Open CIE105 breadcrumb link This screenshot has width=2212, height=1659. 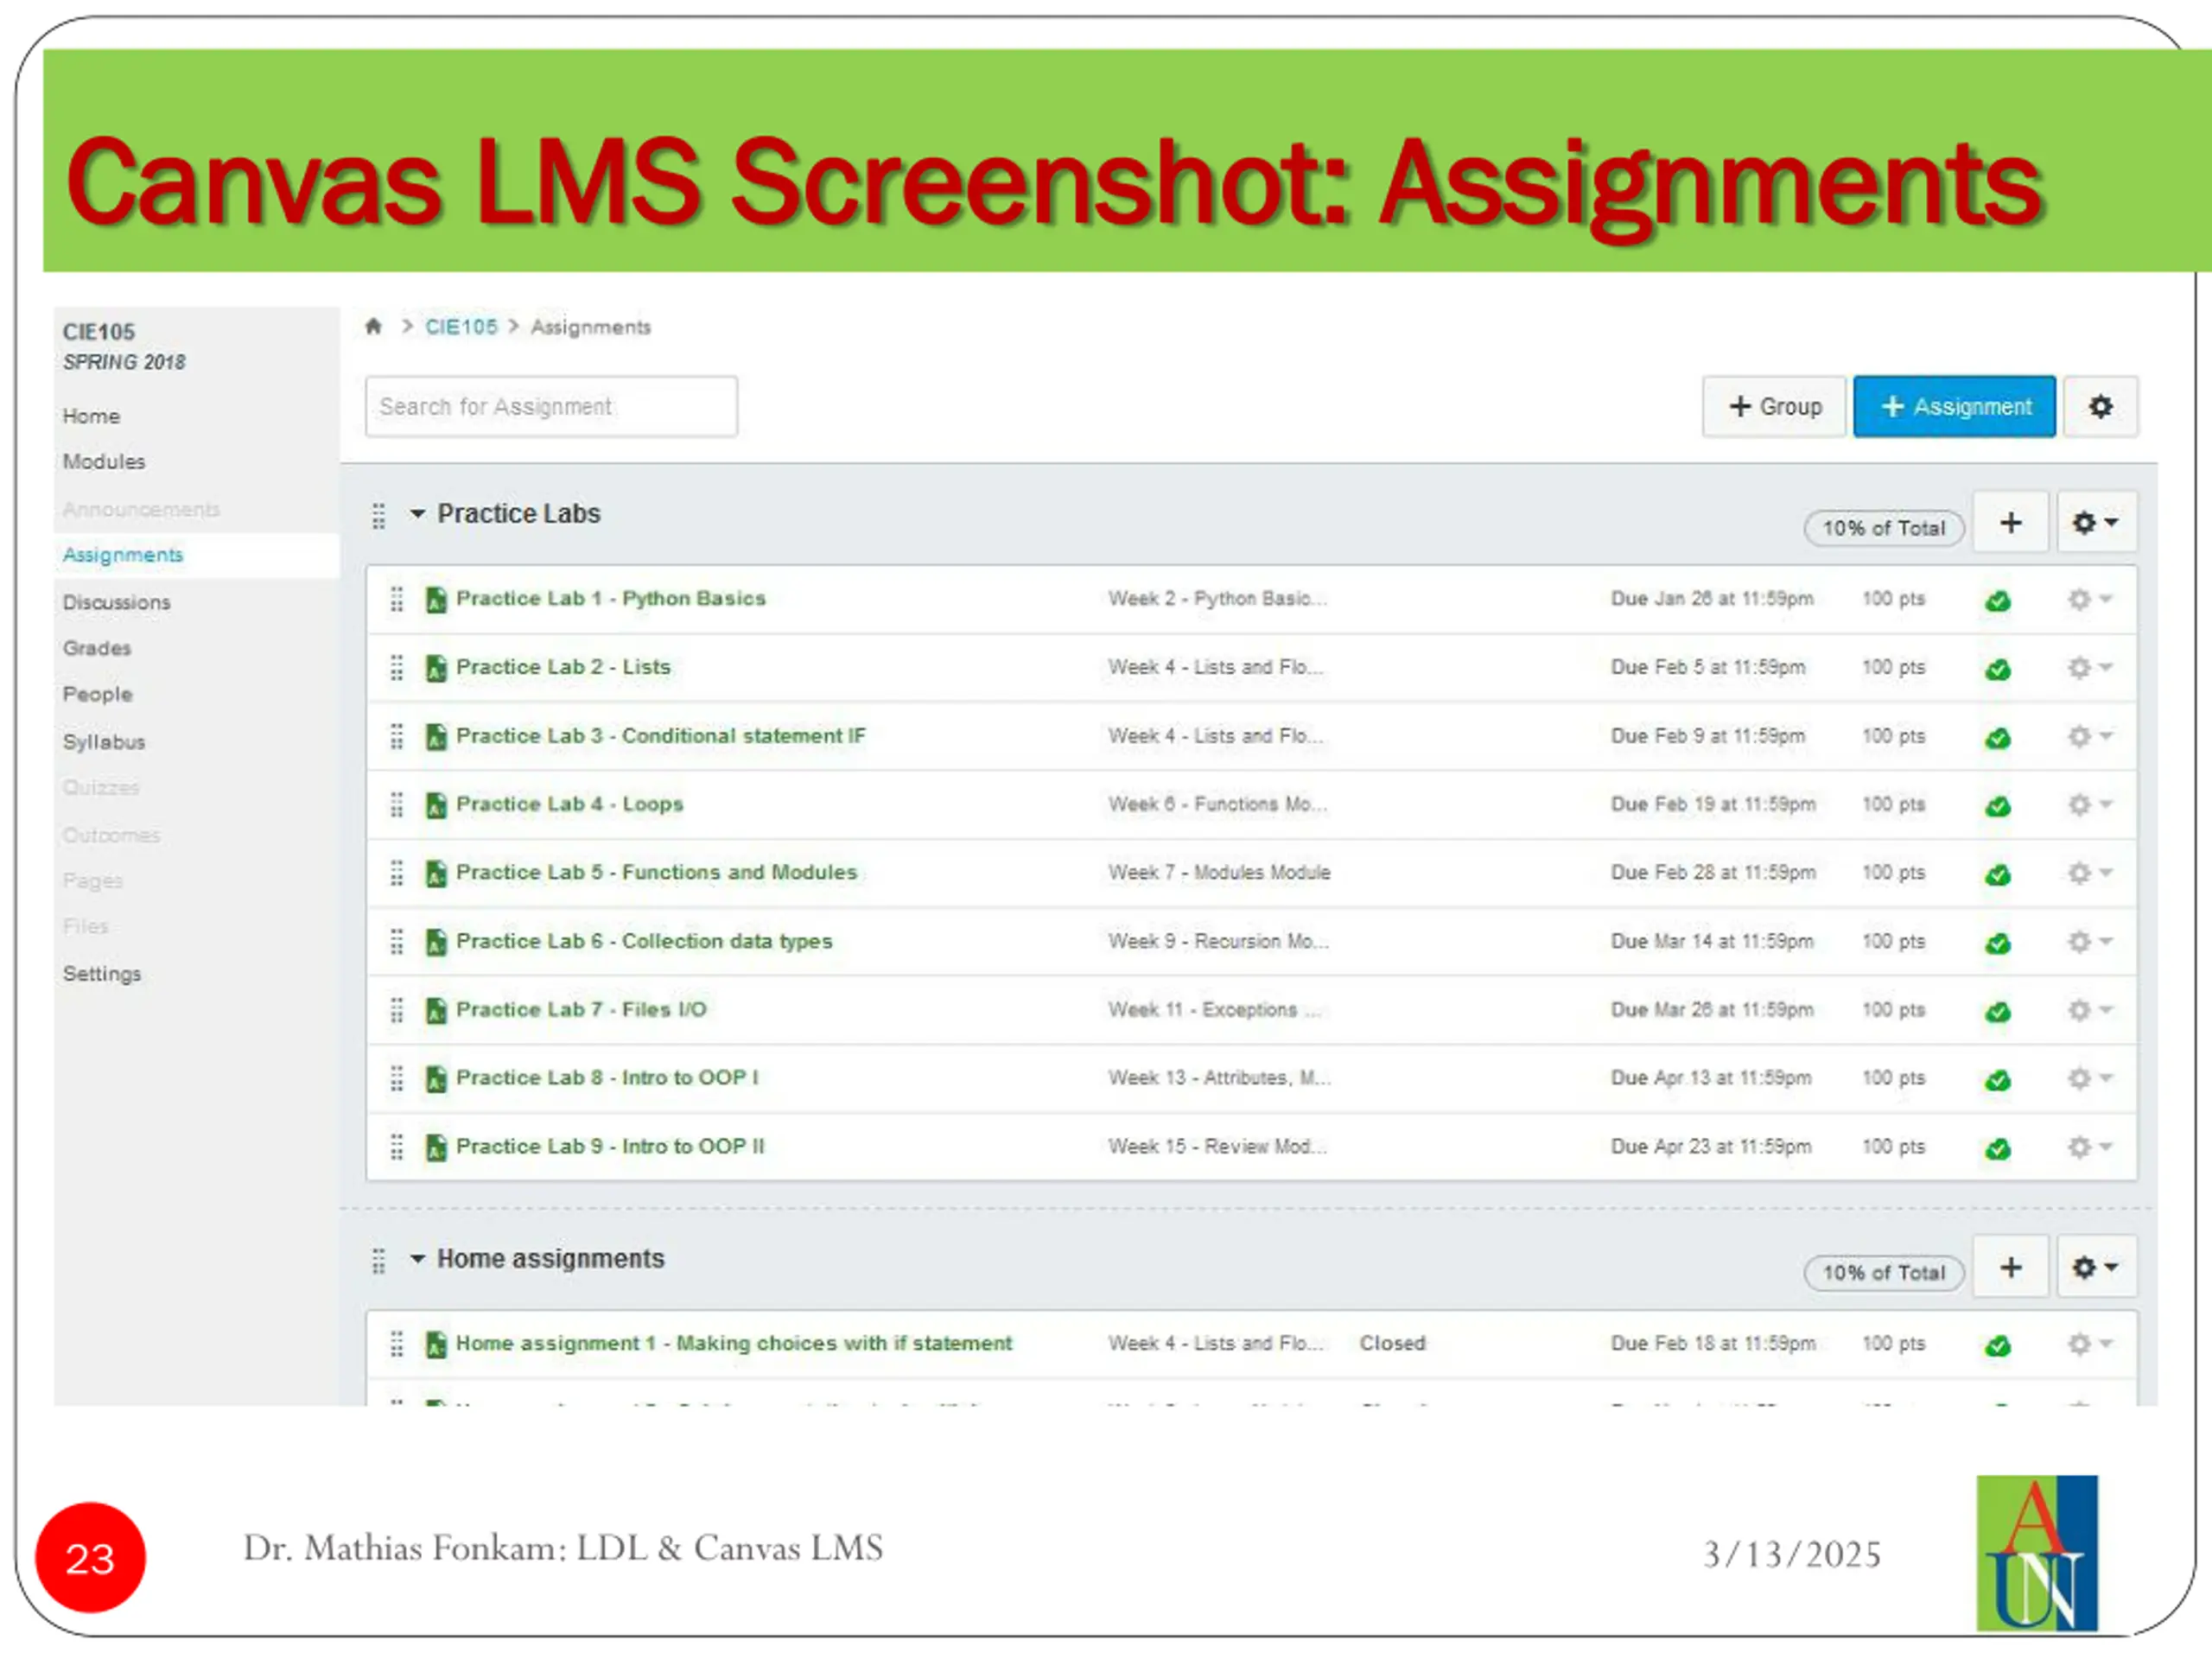point(461,327)
